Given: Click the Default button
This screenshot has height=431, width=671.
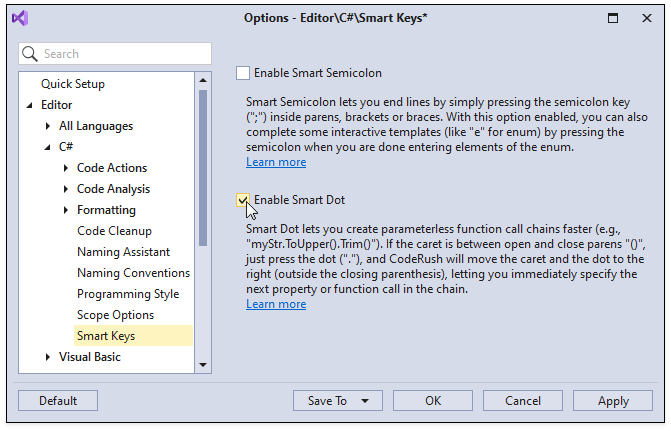Looking at the screenshot, I should pos(58,401).
